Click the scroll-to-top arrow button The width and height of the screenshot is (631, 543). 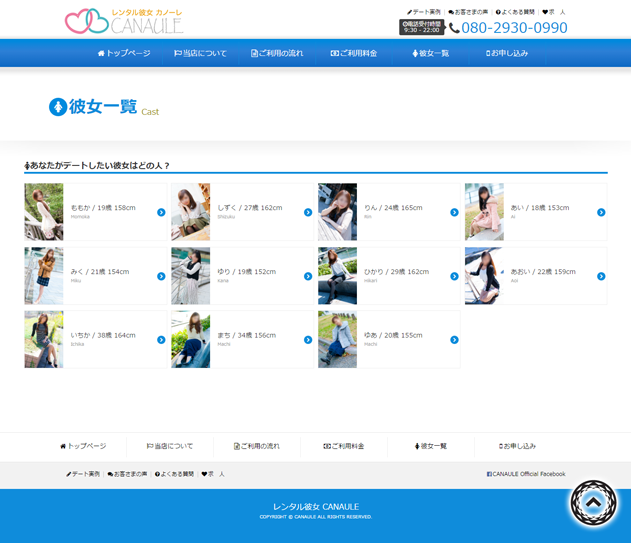pos(593,503)
